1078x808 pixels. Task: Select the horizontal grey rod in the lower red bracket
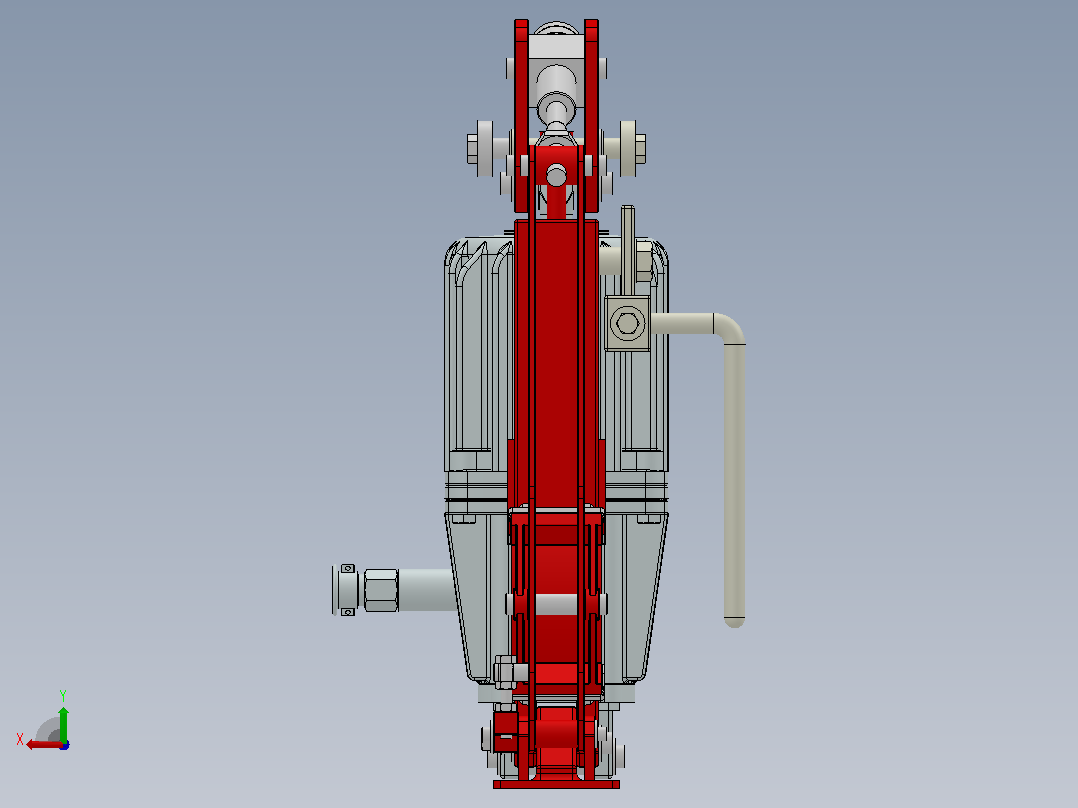click(x=556, y=604)
